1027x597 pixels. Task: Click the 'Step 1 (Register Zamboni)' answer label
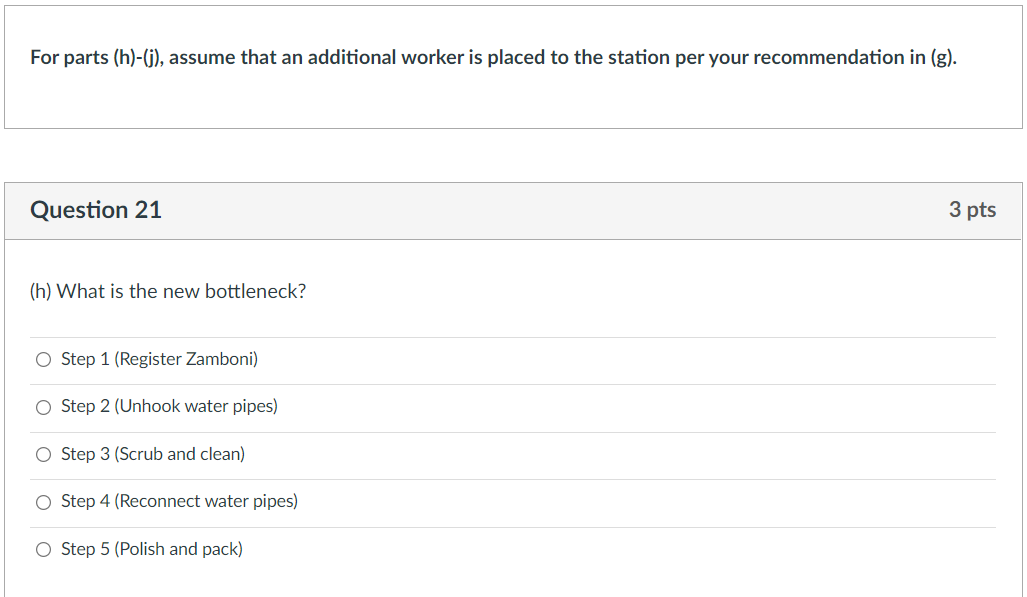coord(159,359)
